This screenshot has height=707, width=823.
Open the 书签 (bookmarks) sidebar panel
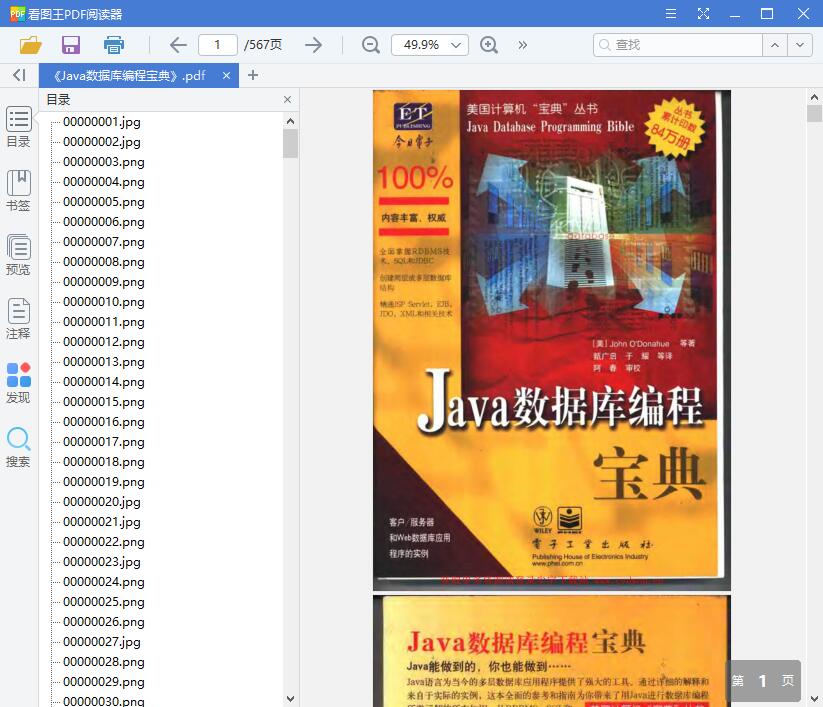click(18, 191)
